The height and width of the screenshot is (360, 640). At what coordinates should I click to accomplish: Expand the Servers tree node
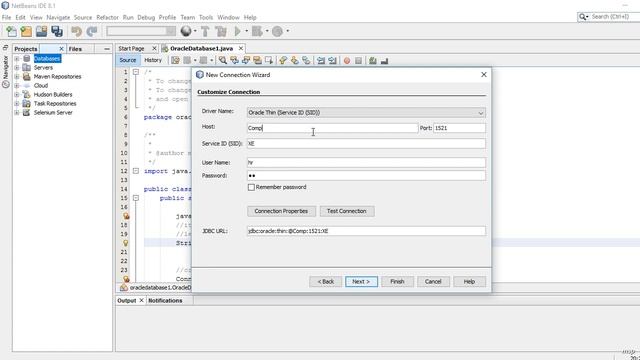(x=17, y=68)
